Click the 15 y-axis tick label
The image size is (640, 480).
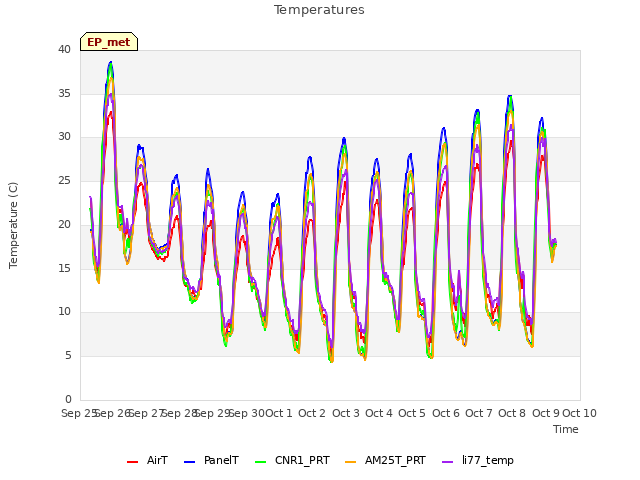tap(64, 268)
